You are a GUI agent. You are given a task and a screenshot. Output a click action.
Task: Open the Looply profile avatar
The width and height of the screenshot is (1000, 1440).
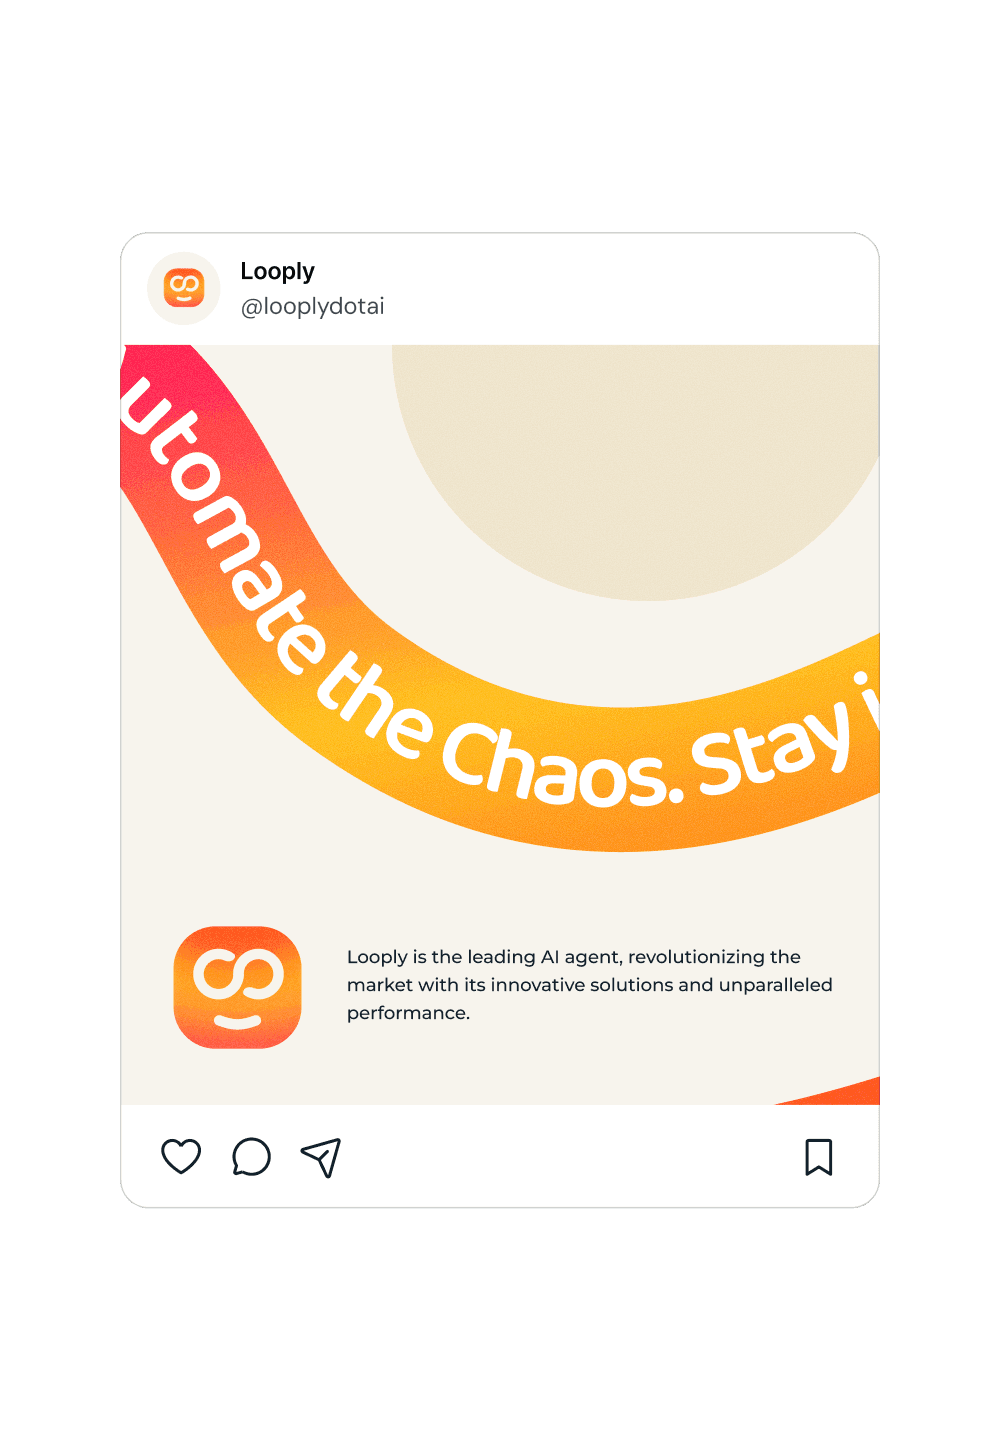(x=184, y=288)
